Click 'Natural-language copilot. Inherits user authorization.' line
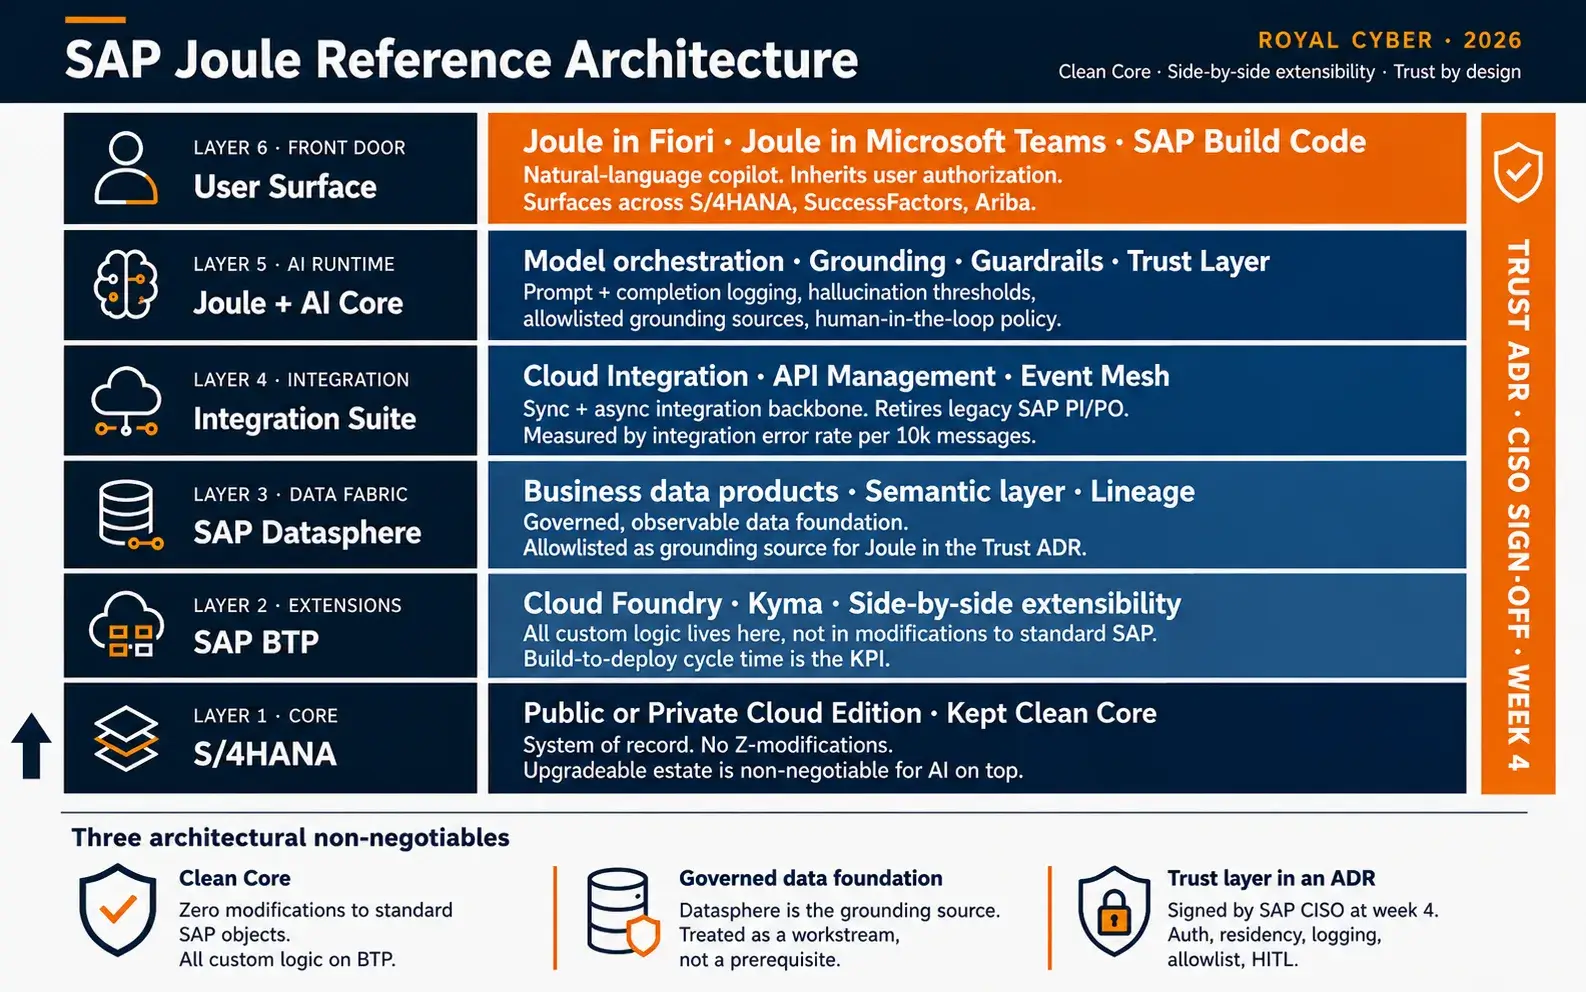The width and height of the screenshot is (1586, 992). click(792, 175)
